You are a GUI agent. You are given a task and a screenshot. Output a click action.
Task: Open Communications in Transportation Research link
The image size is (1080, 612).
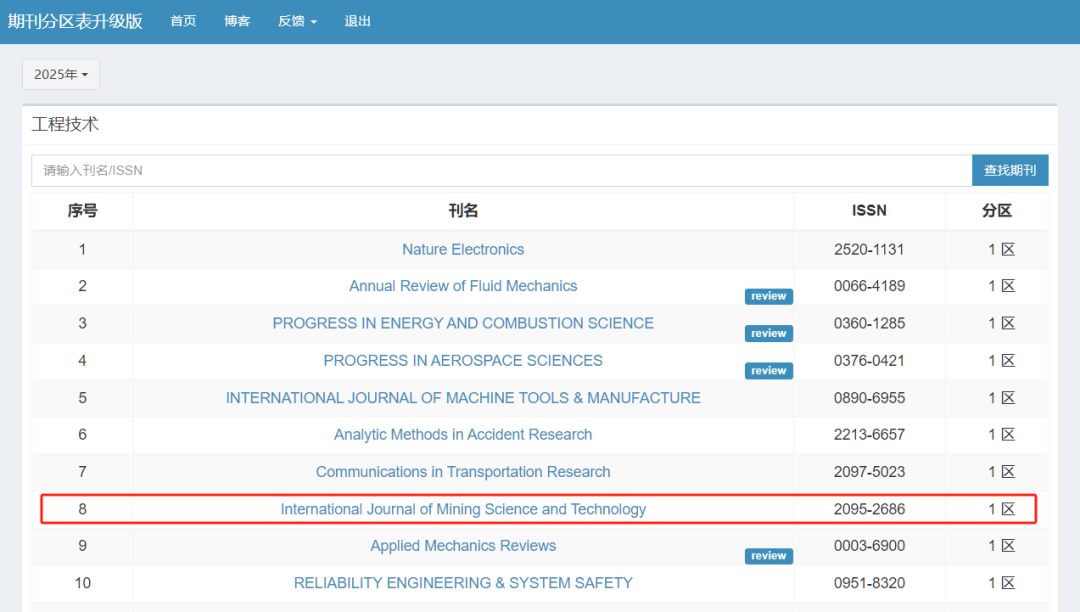coord(463,472)
